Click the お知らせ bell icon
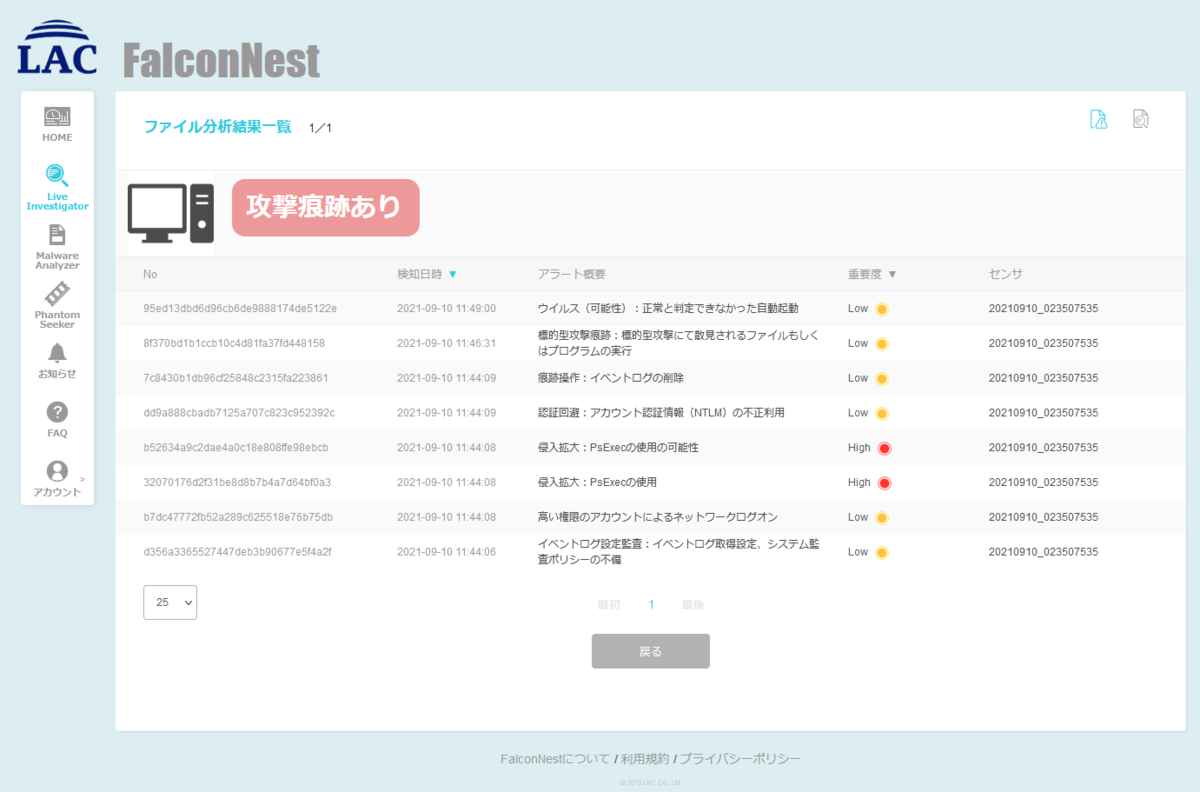Screen dimensions: 1200x792 tap(57, 353)
